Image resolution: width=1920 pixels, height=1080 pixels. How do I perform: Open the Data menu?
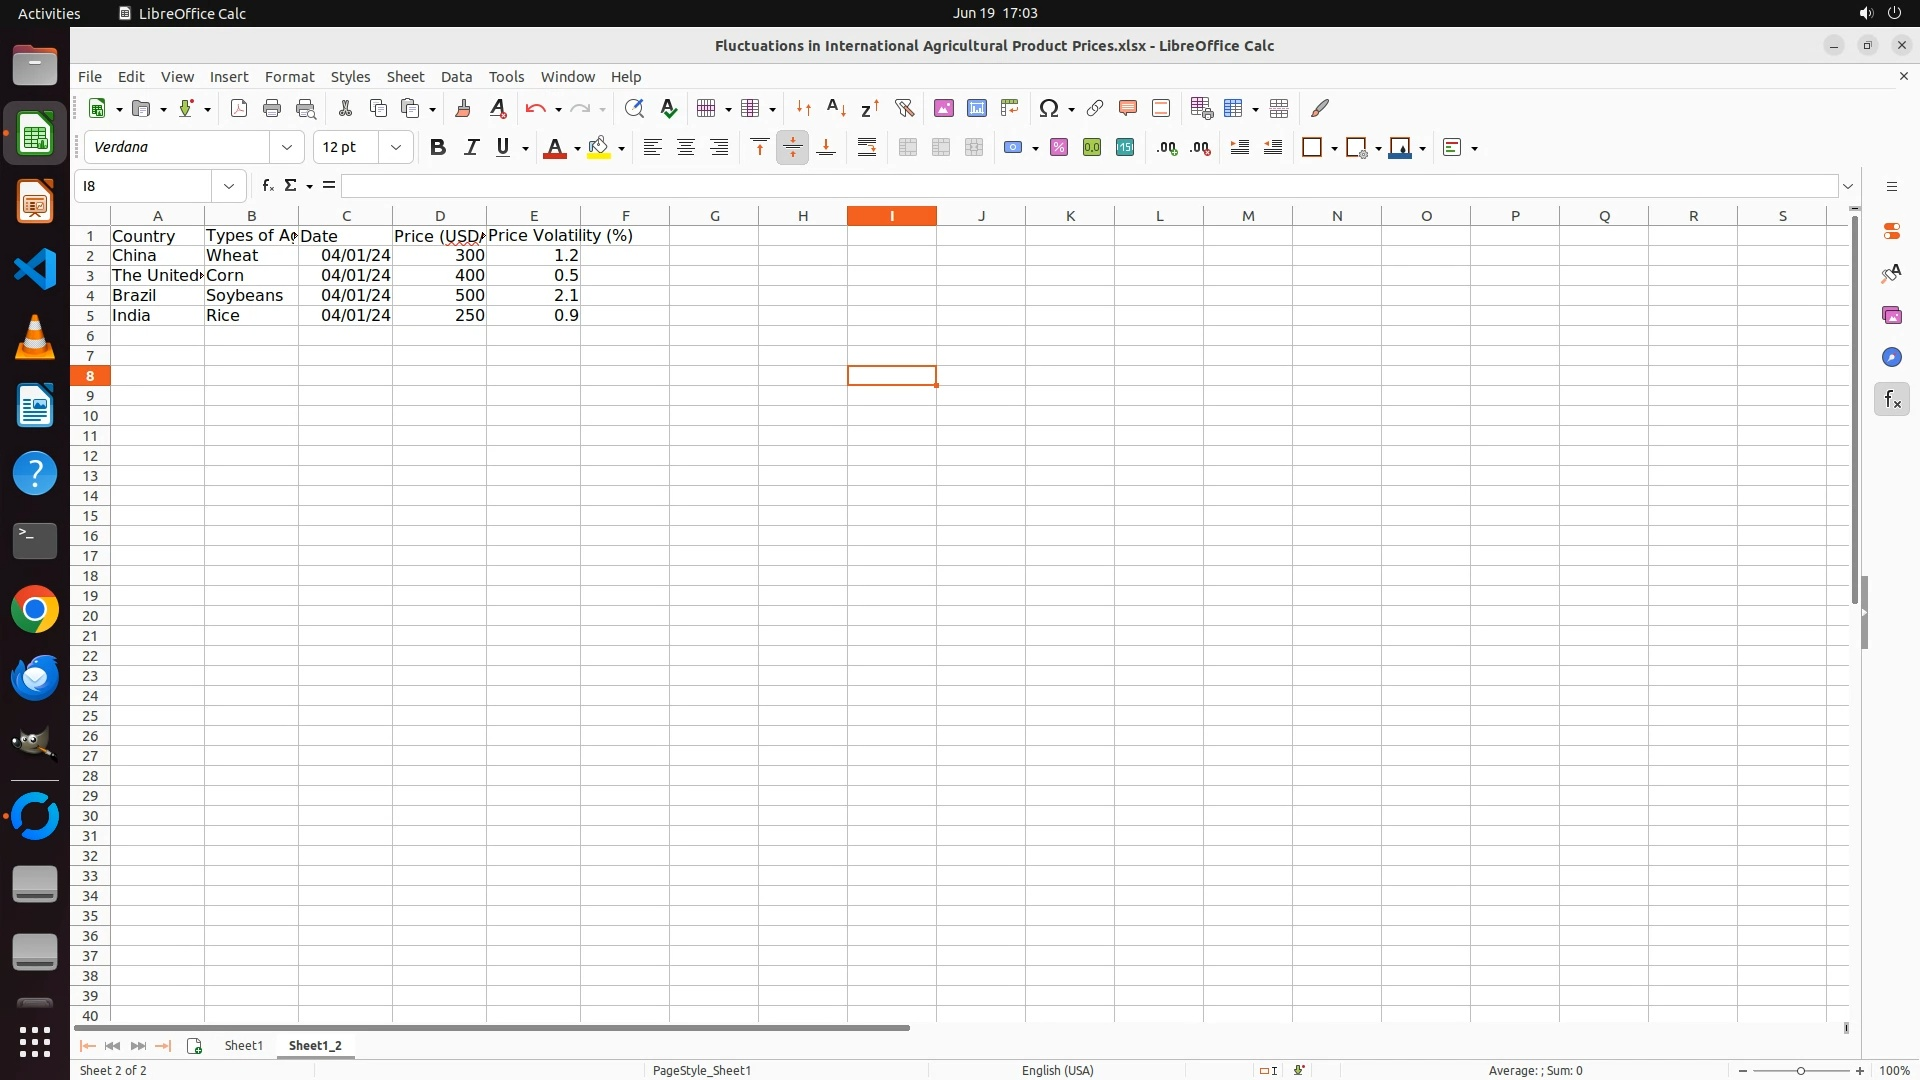pos(456,77)
